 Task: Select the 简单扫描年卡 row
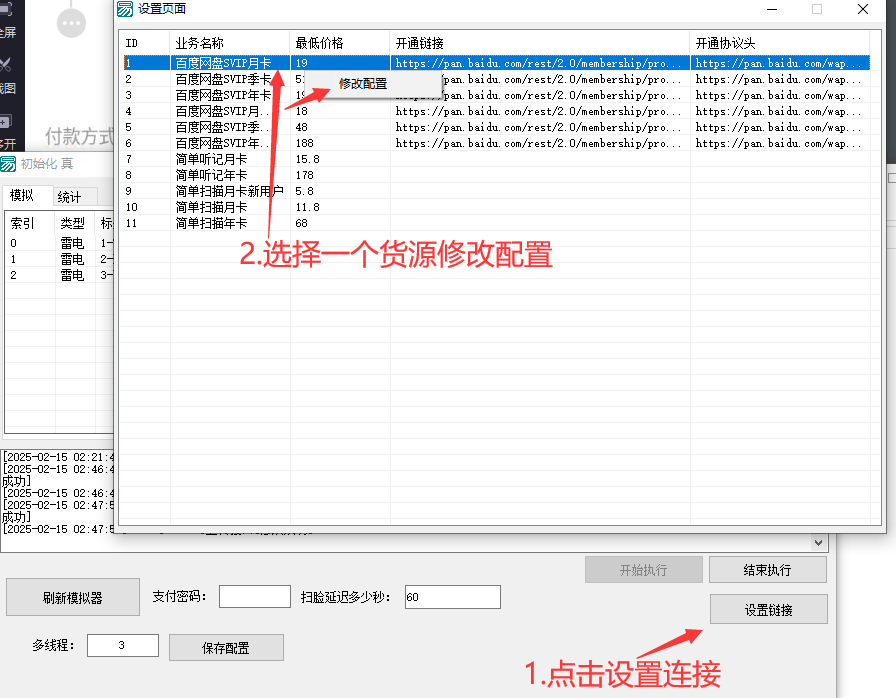click(x=497, y=223)
